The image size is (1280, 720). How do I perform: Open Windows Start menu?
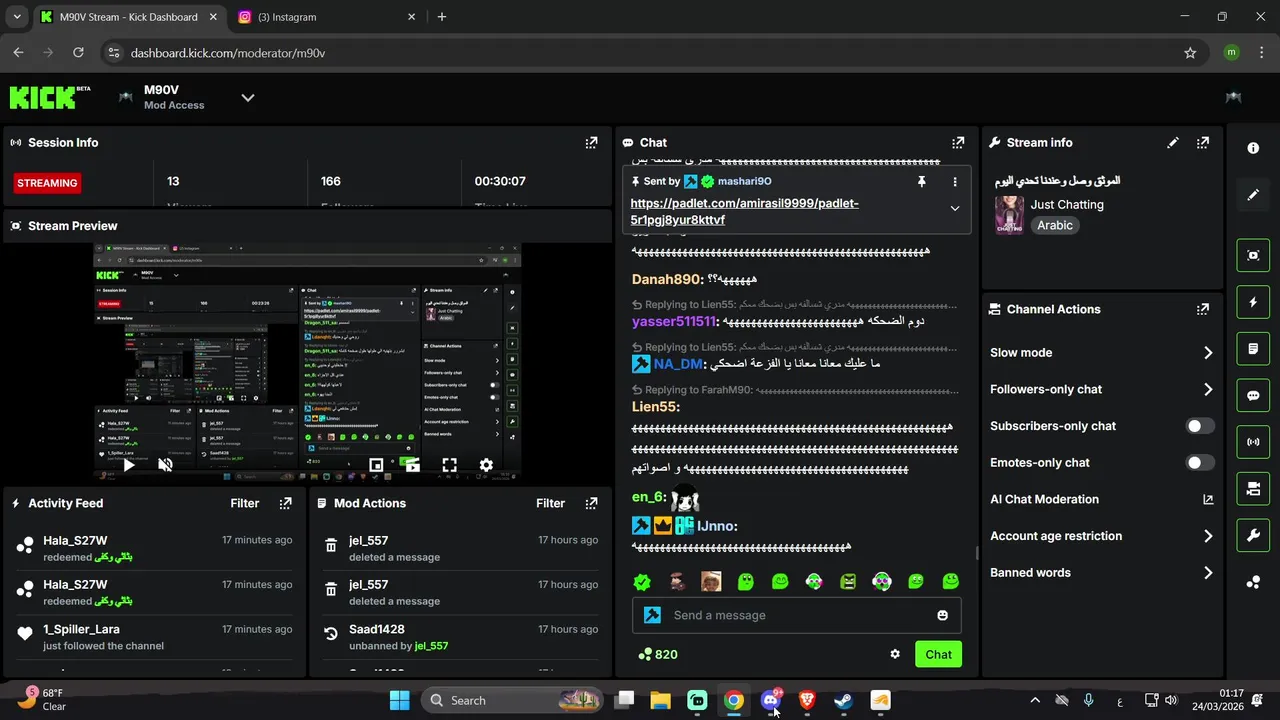(399, 700)
